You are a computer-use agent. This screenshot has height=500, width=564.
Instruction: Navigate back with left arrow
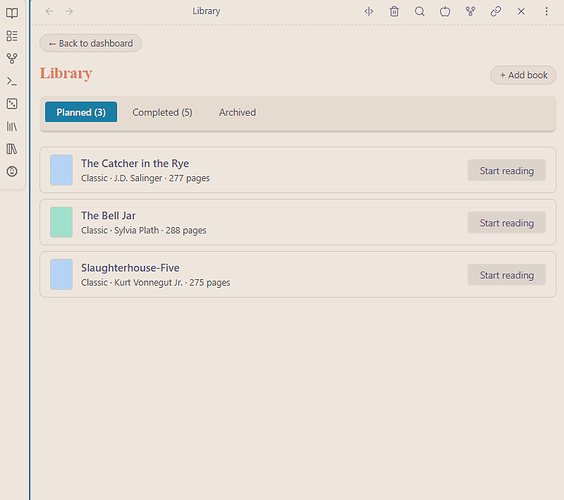pyautogui.click(x=49, y=12)
